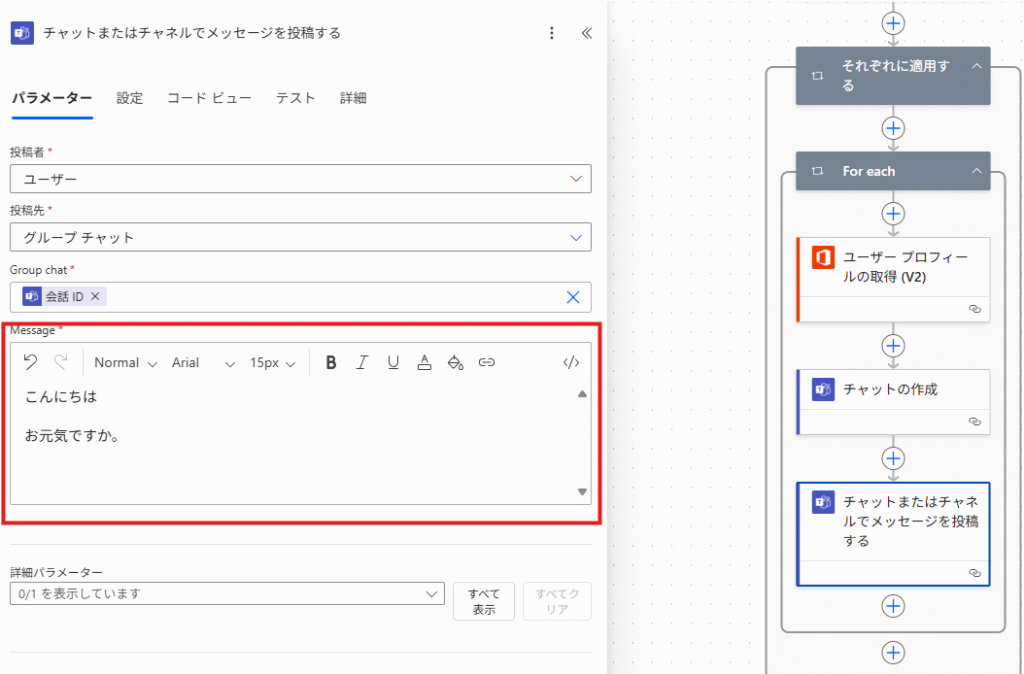Click Teams icon on message posting card
Viewport: 1024px width, 674px height.
pos(823,502)
